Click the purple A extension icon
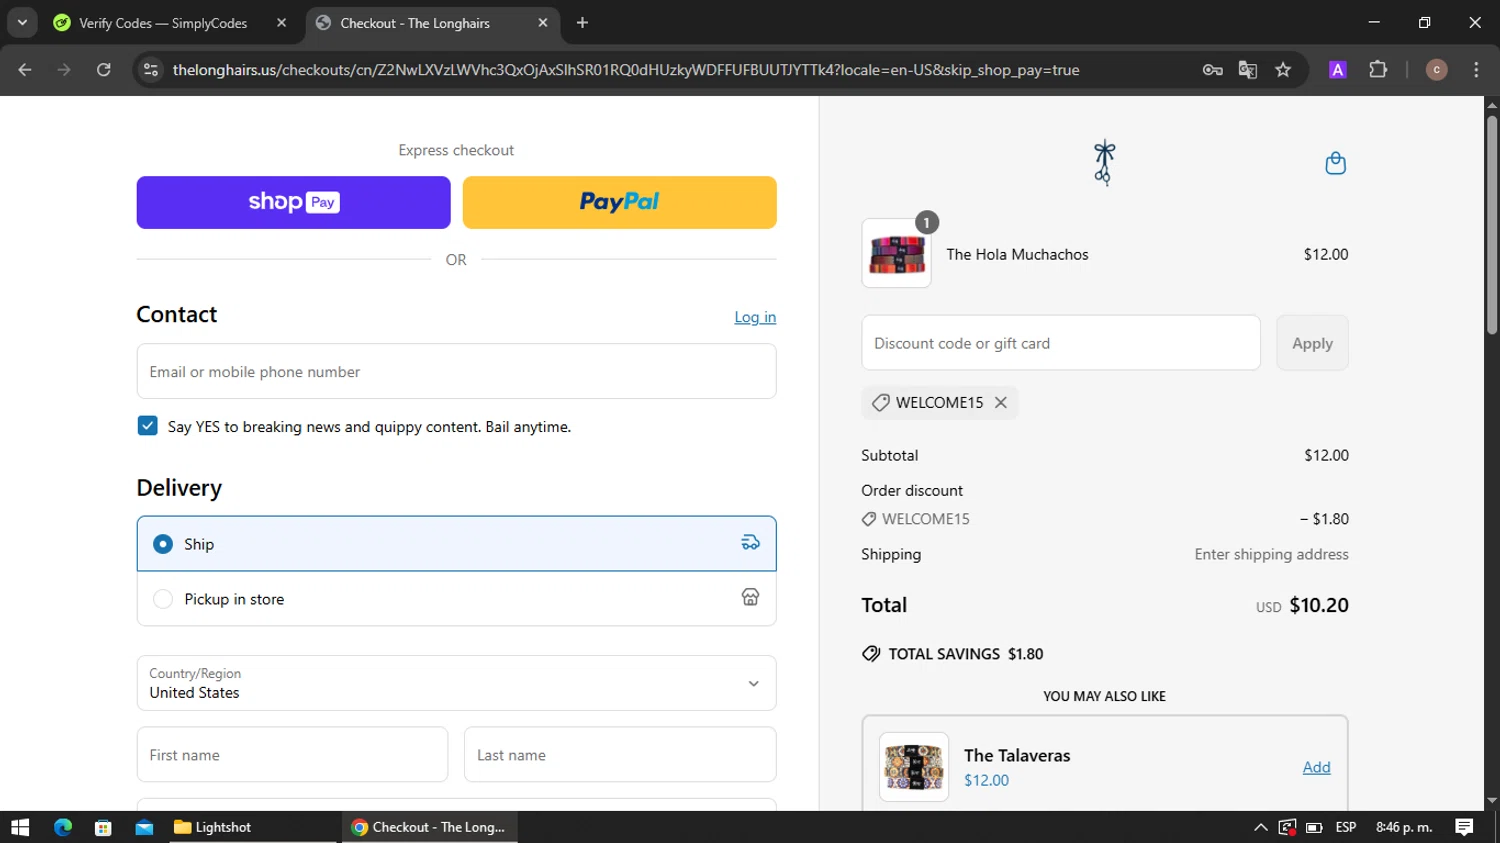 click(x=1337, y=70)
